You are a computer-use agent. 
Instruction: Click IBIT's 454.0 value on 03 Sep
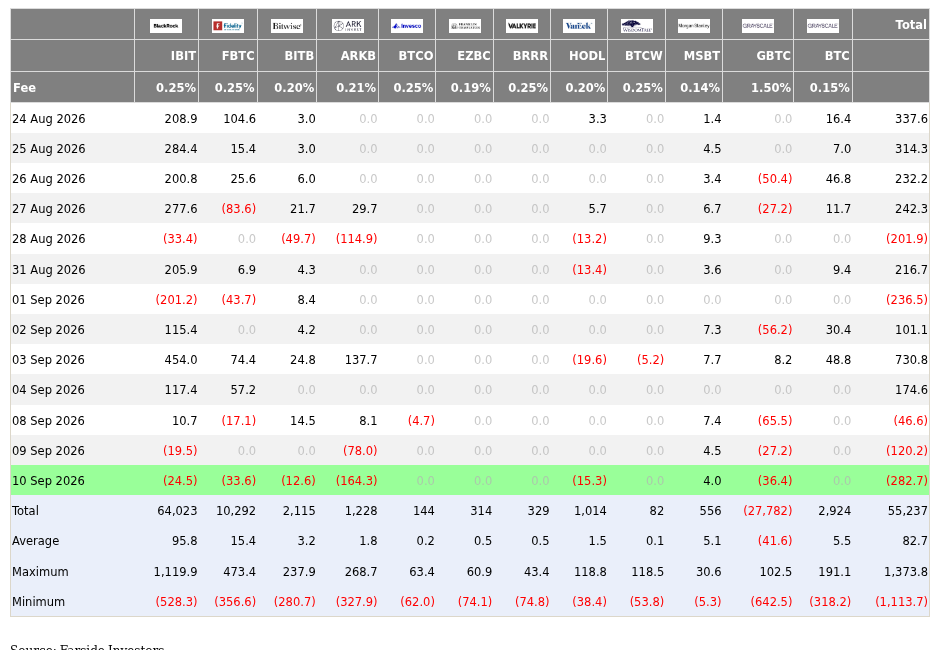pyautogui.click(x=181, y=360)
